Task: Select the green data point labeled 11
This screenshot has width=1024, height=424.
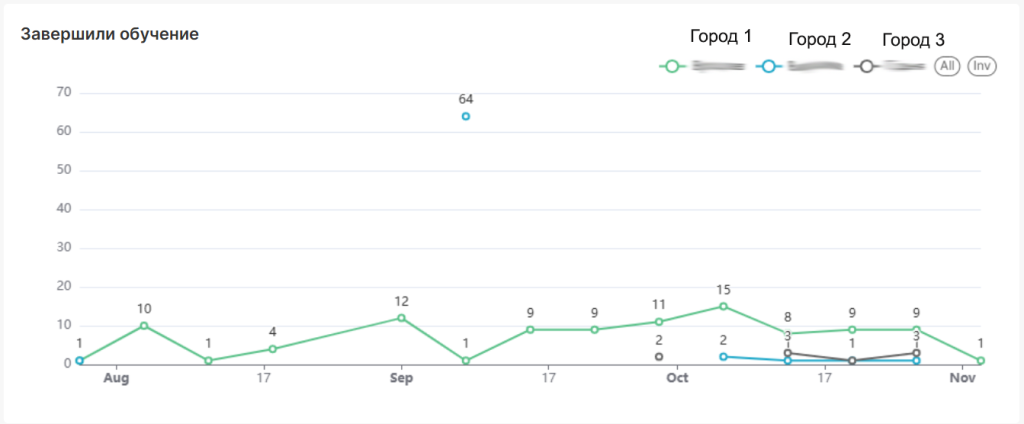Action: click(659, 321)
